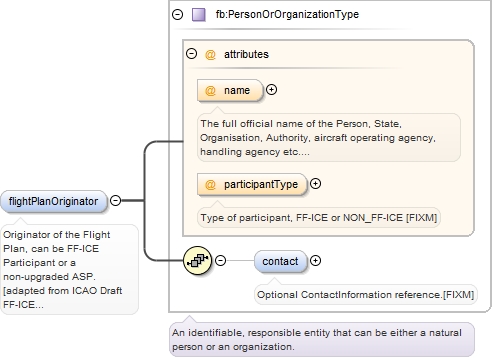The image size is (493, 360).
Task: Collapse the fb:PersonOrOrganizationType box
Action: (177, 14)
